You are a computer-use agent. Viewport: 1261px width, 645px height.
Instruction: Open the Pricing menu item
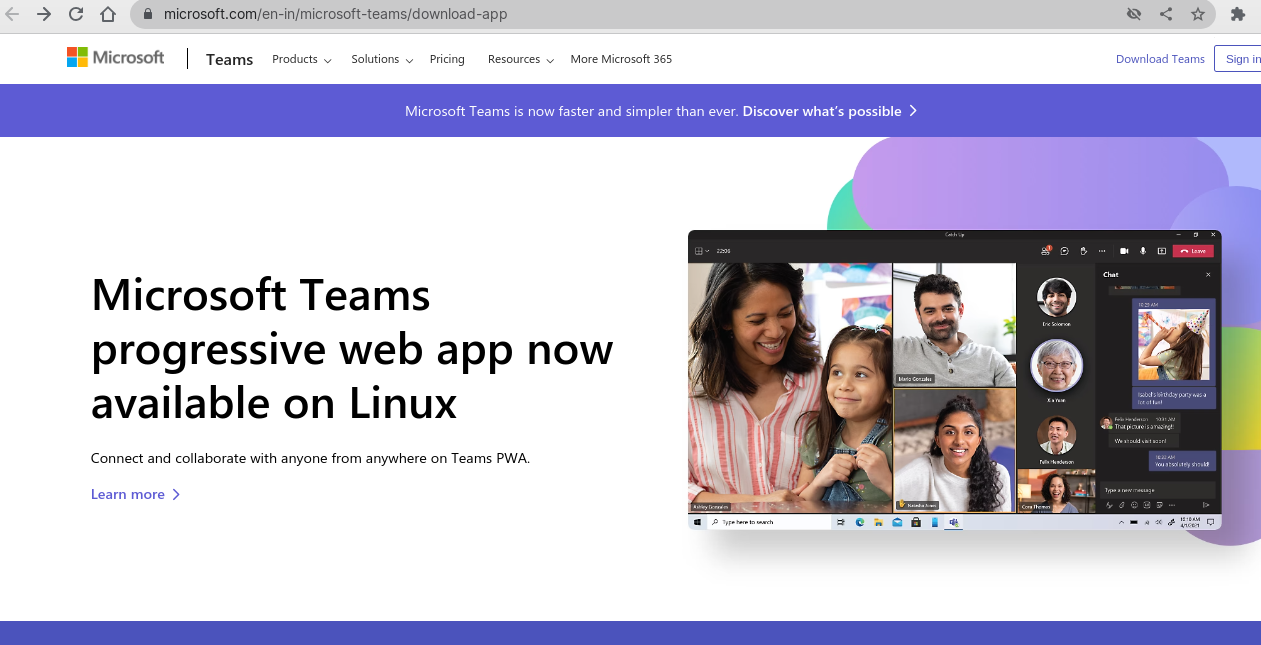[447, 59]
